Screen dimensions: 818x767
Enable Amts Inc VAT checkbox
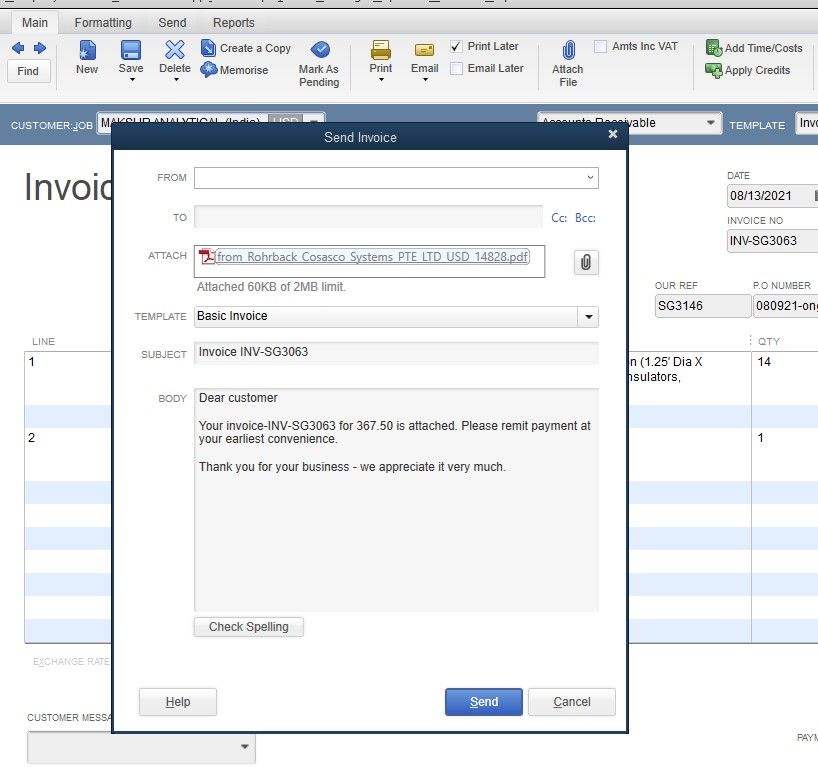[x=600, y=46]
